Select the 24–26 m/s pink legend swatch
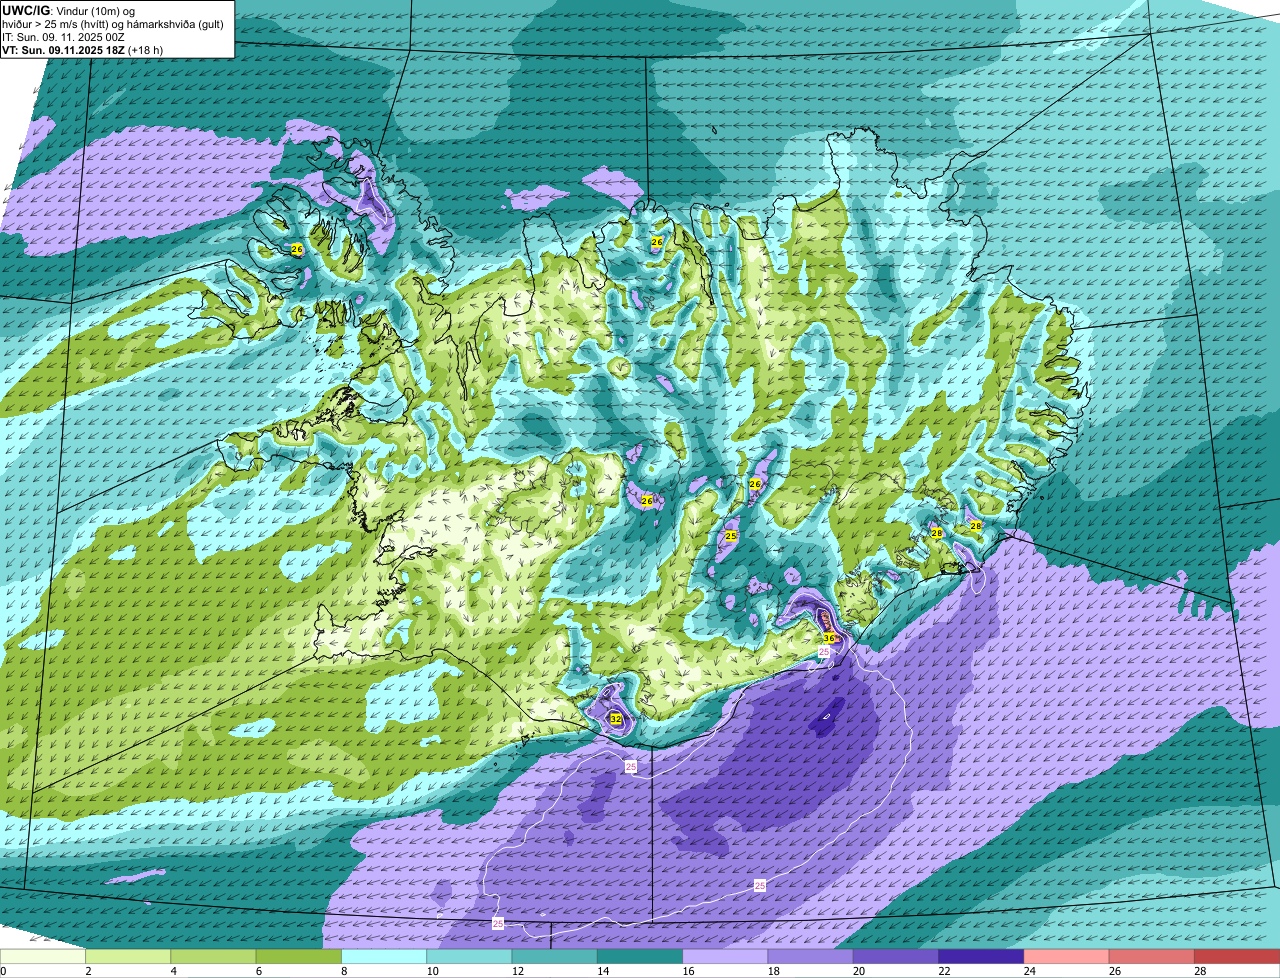This screenshot has width=1280, height=978. (1067, 956)
